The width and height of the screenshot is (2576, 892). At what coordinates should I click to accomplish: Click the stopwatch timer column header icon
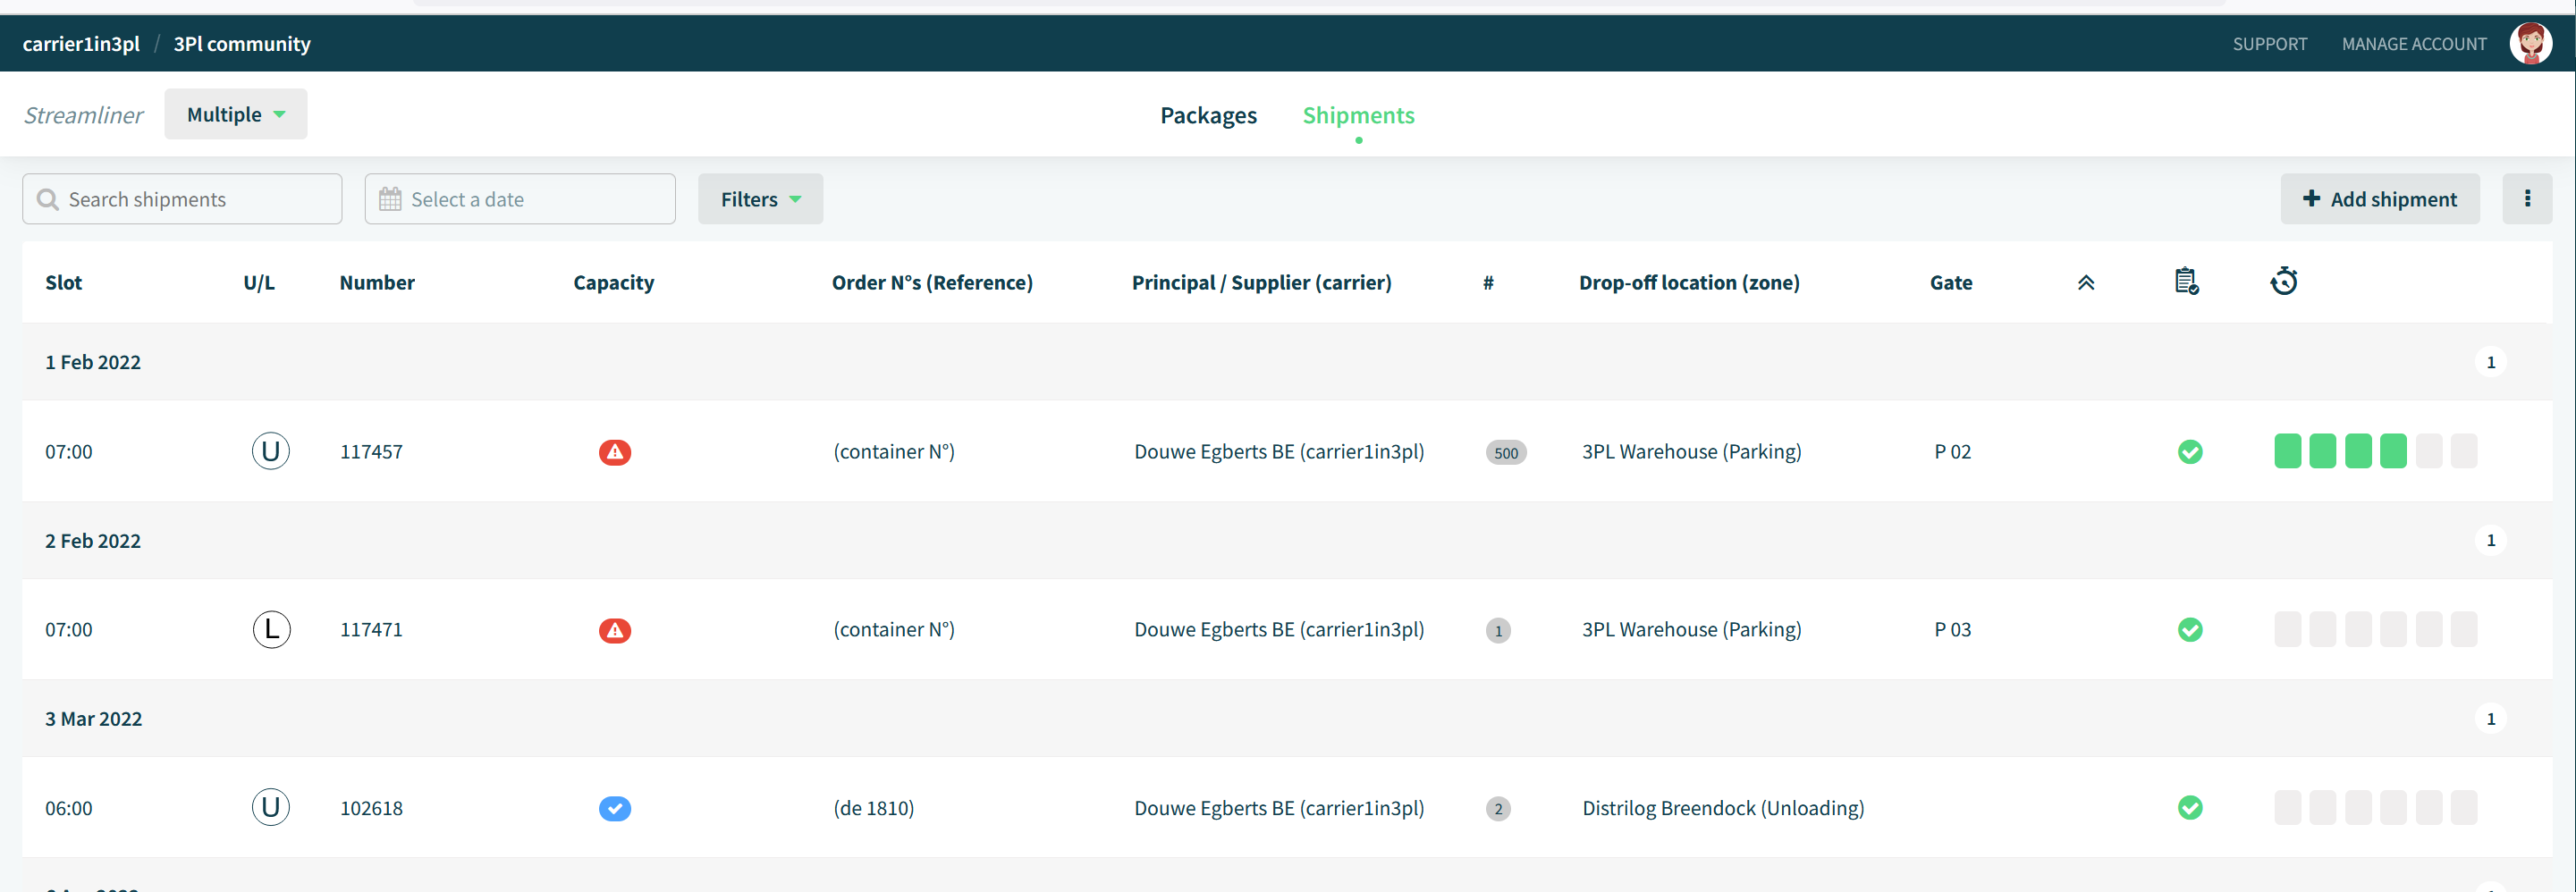(x=2283, y=281)
